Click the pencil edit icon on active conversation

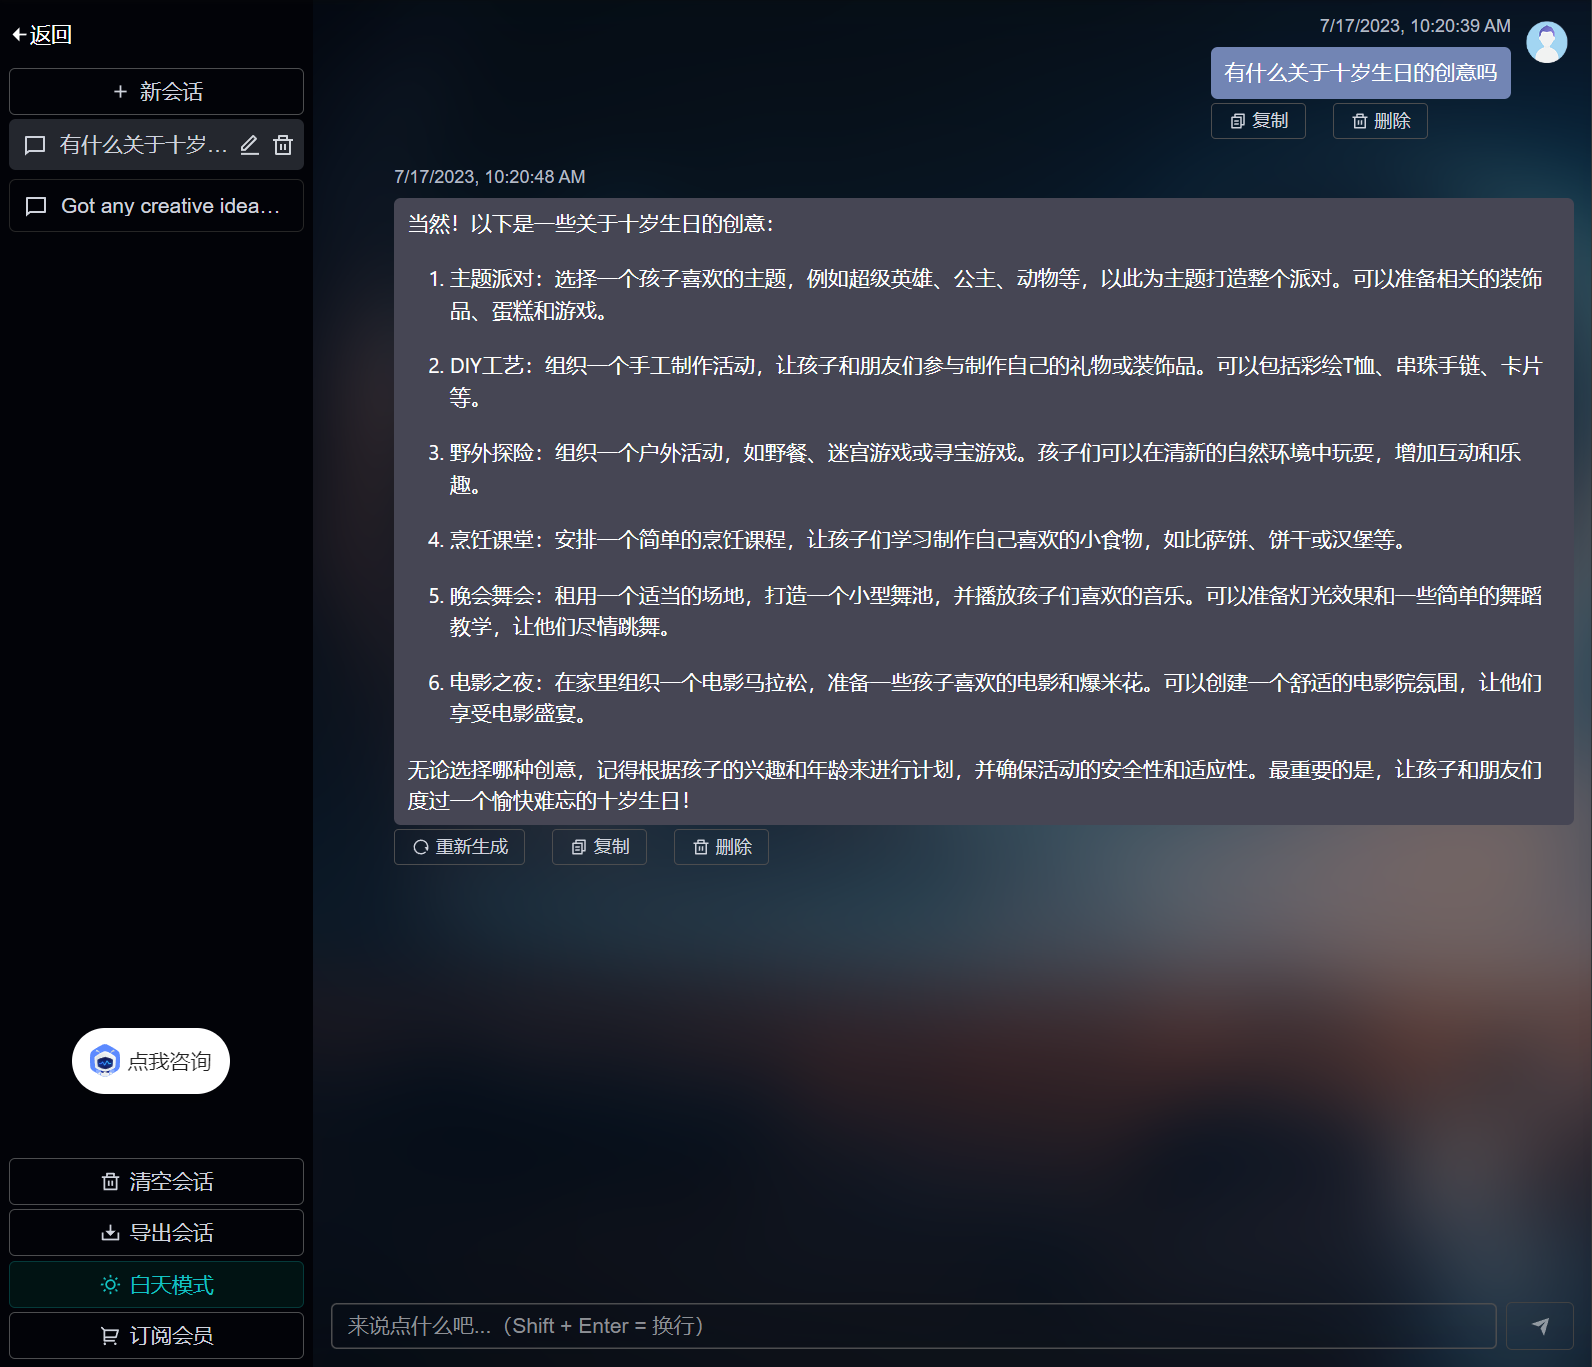pyautogui.click(x=250, y=145)
